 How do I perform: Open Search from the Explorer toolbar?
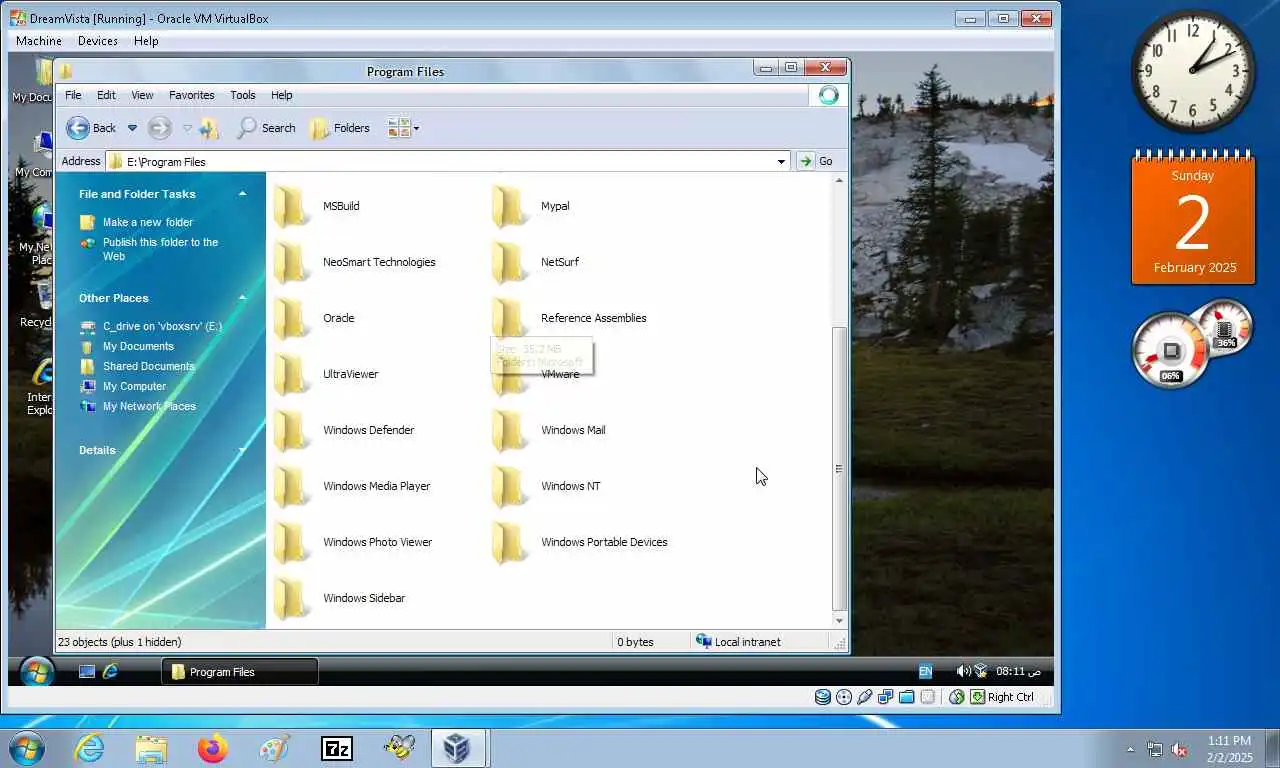(x=266, y=128)
